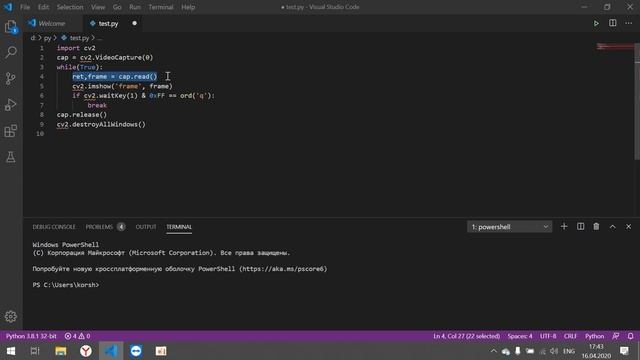Image resolution: width=640 pixels, height=360 pixels.
Task: Select Python 3.8.1 32-bit interpreter
Action: tap(31, 336)
